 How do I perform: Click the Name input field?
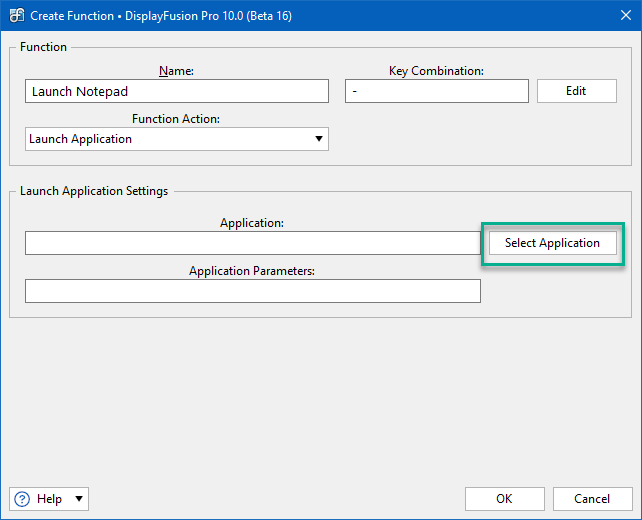coord(177,91)
